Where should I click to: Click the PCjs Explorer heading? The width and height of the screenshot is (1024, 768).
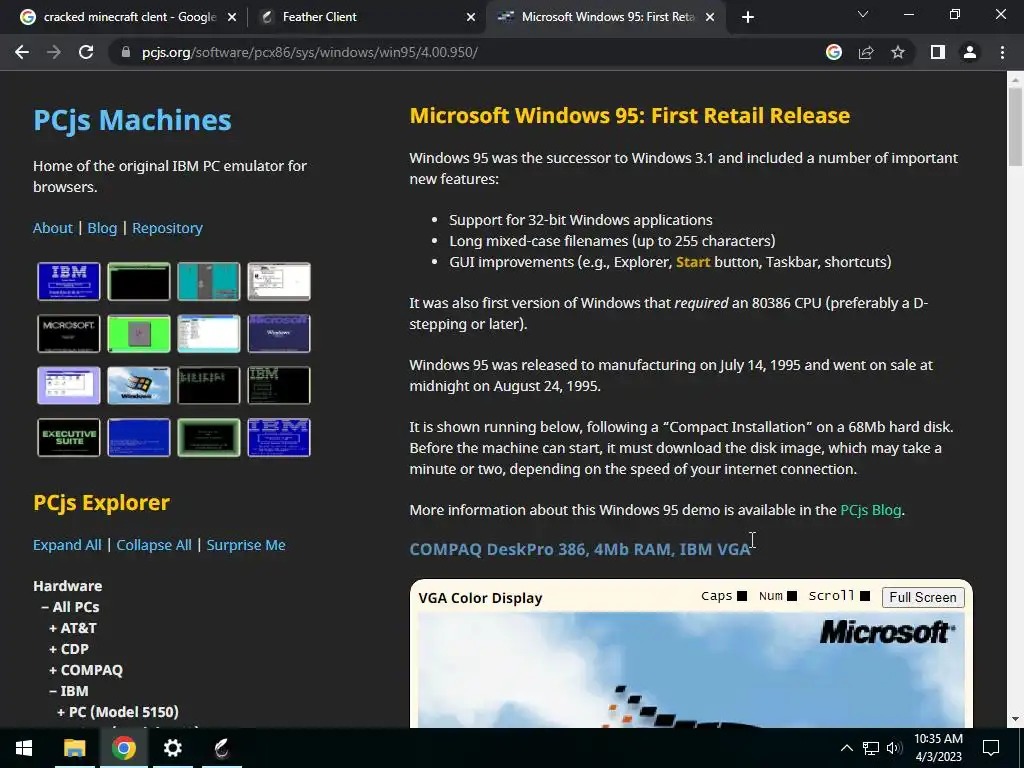click(101, 503)
